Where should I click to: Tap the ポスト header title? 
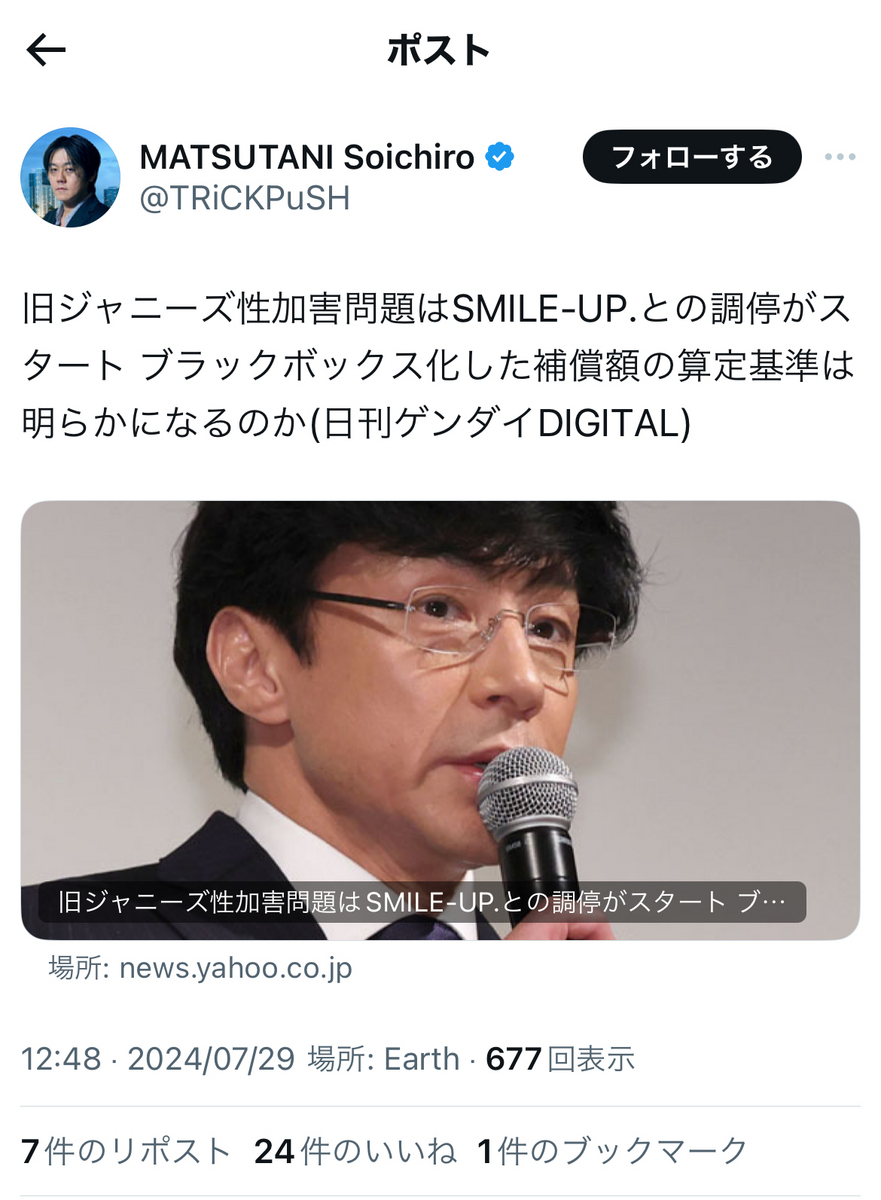coord(439,50)
